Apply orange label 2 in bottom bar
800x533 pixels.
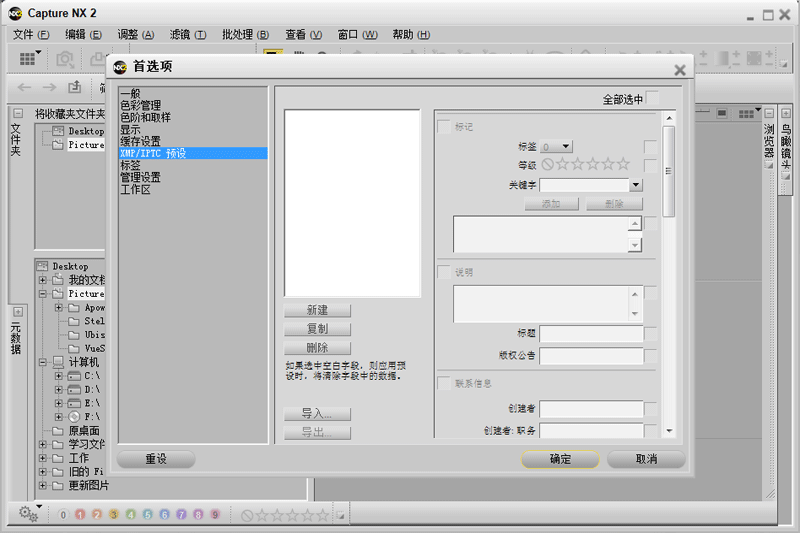(x=97, y=515)
